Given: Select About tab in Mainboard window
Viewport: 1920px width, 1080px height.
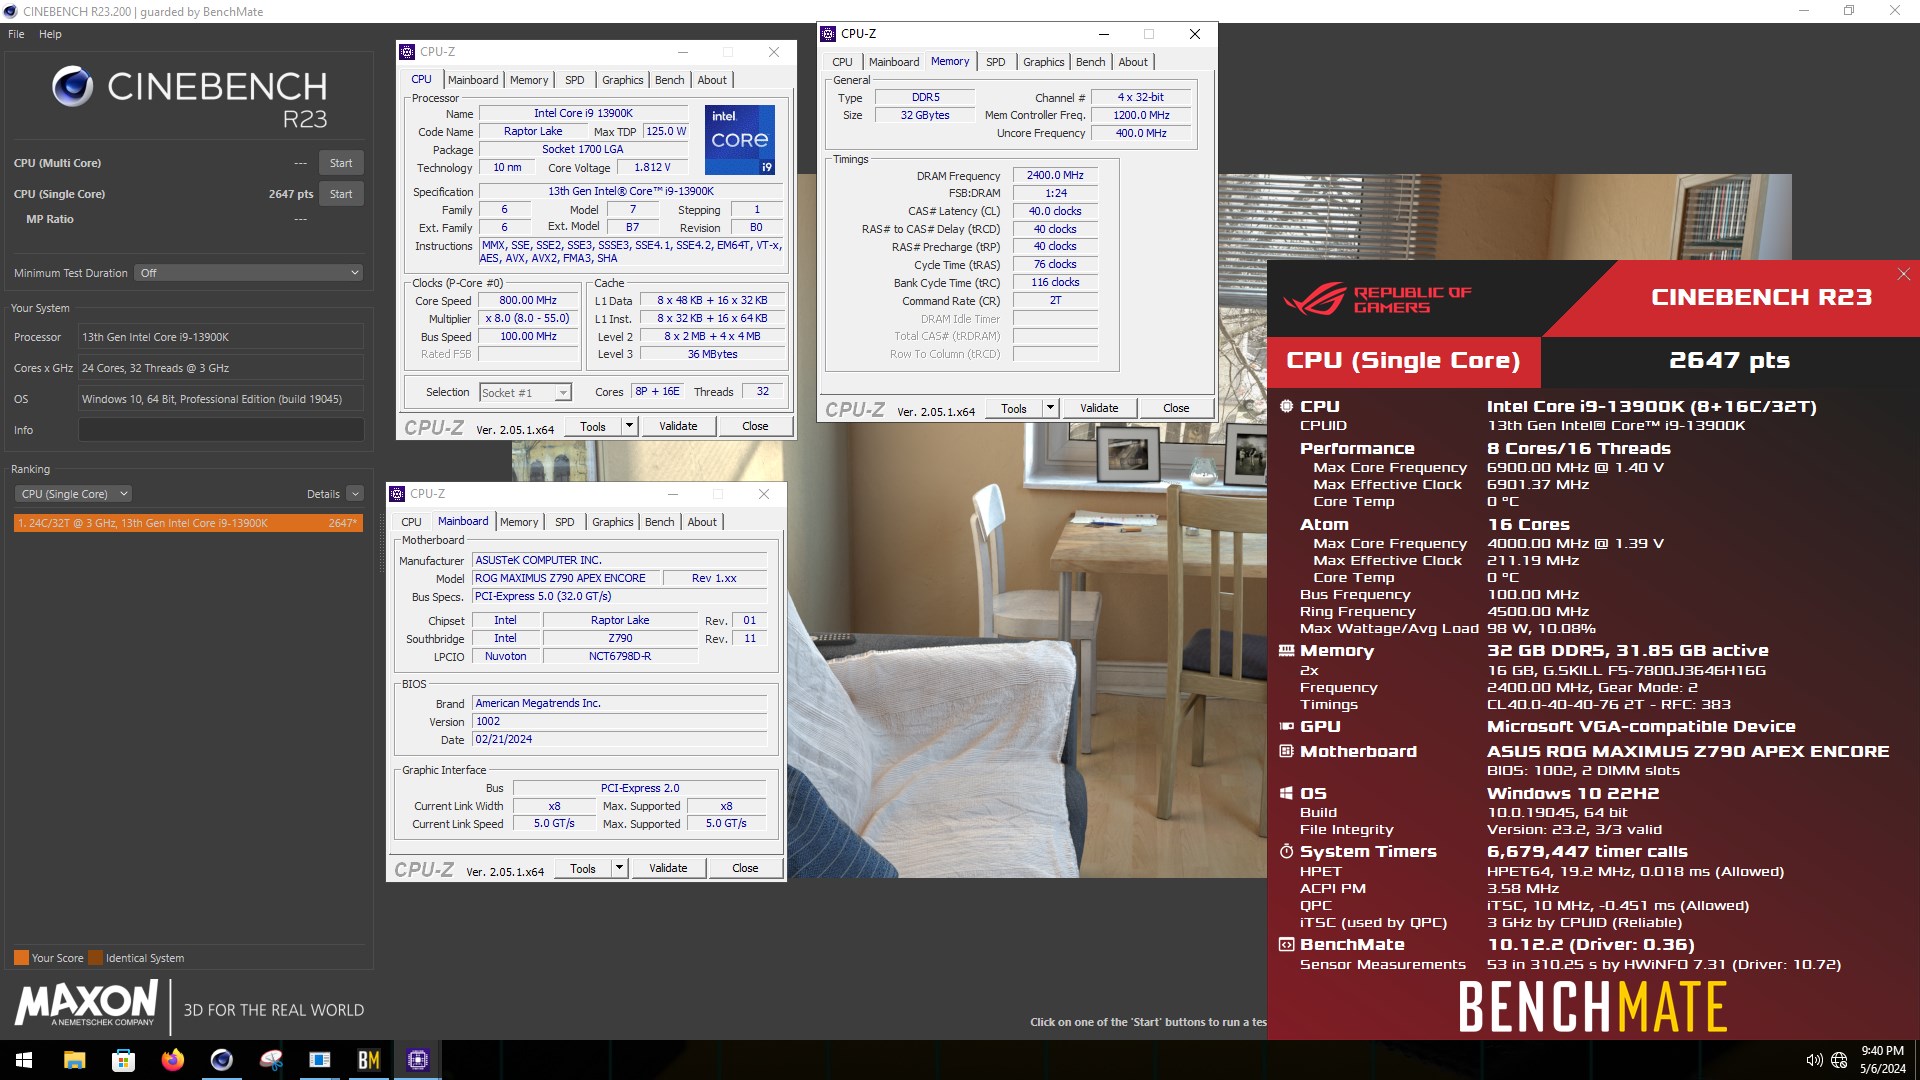Looking at the screenshot, I should pos(702,522).
